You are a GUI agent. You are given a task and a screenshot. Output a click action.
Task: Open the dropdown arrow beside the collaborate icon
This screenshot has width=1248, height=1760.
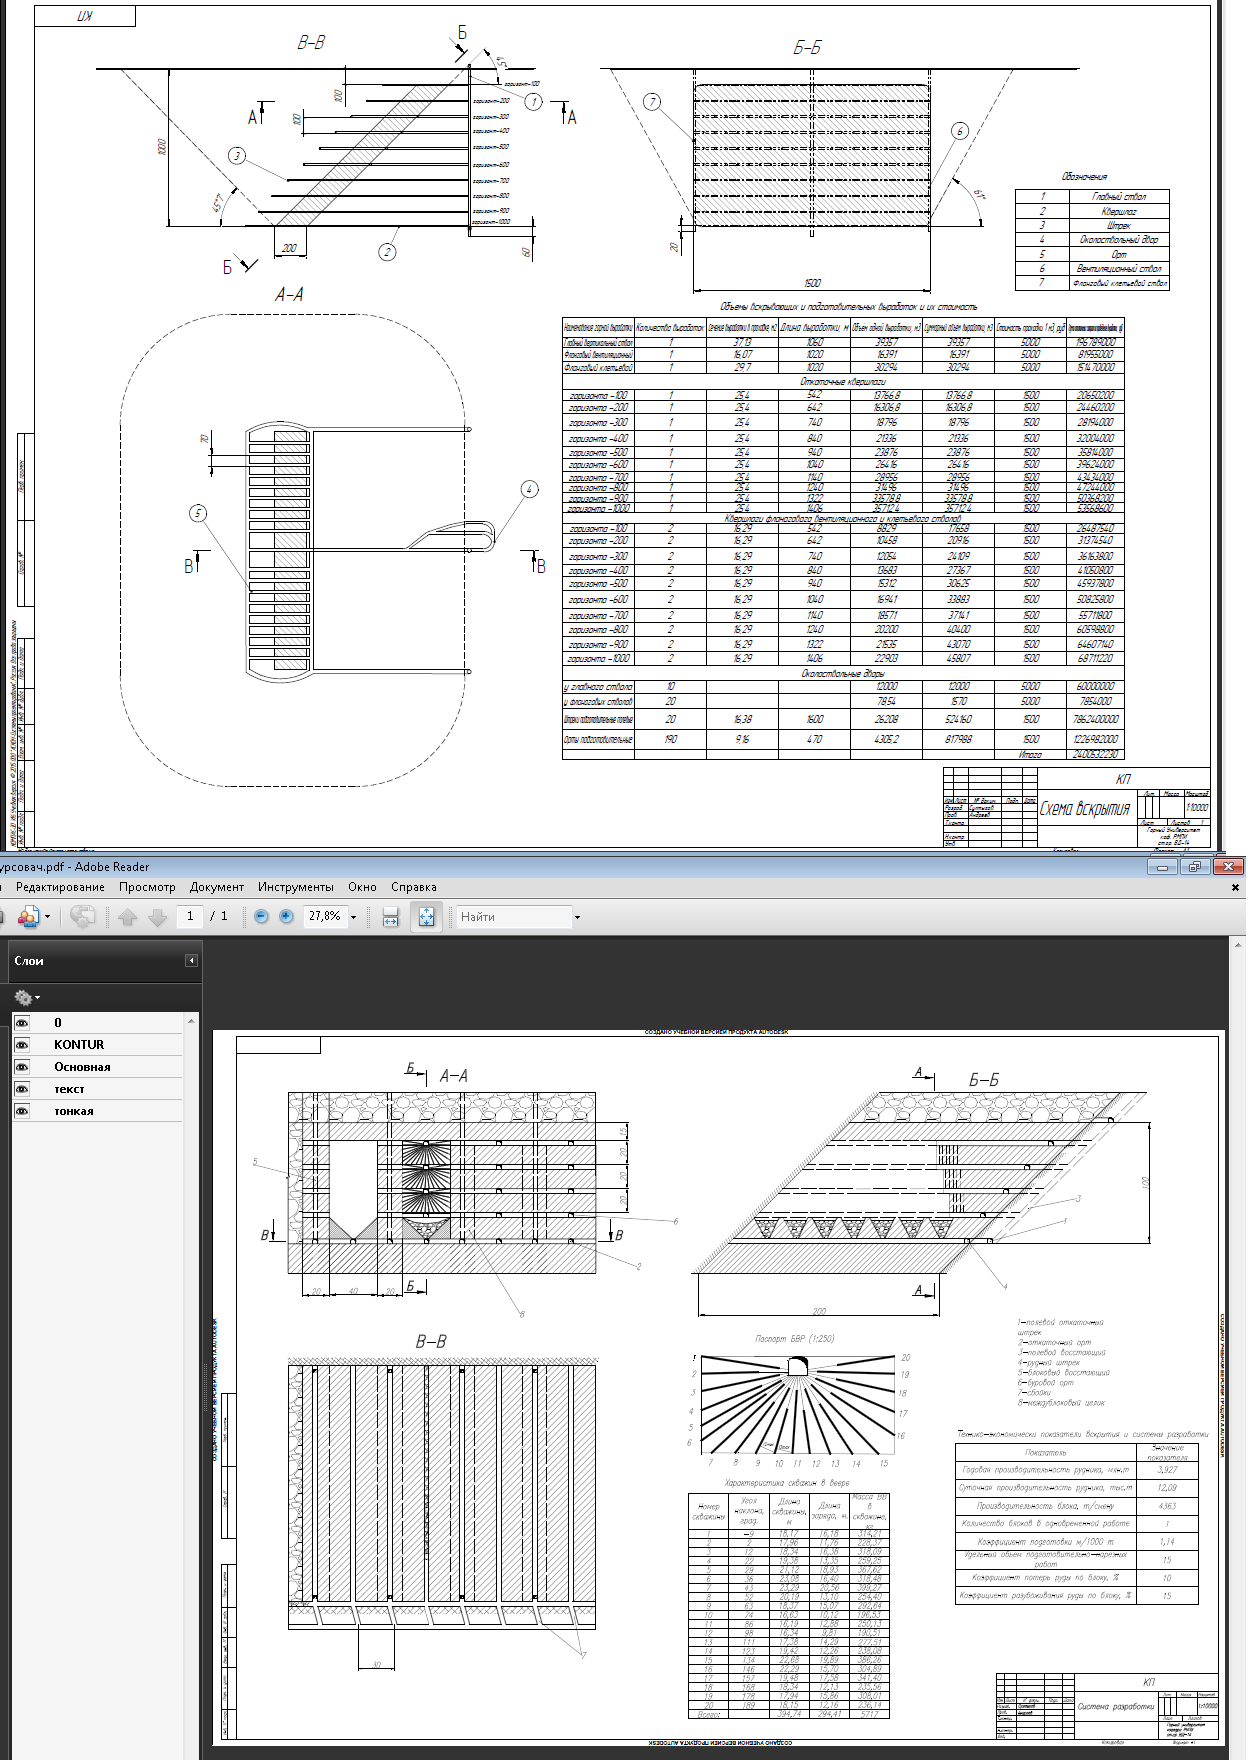coord(47,916)
